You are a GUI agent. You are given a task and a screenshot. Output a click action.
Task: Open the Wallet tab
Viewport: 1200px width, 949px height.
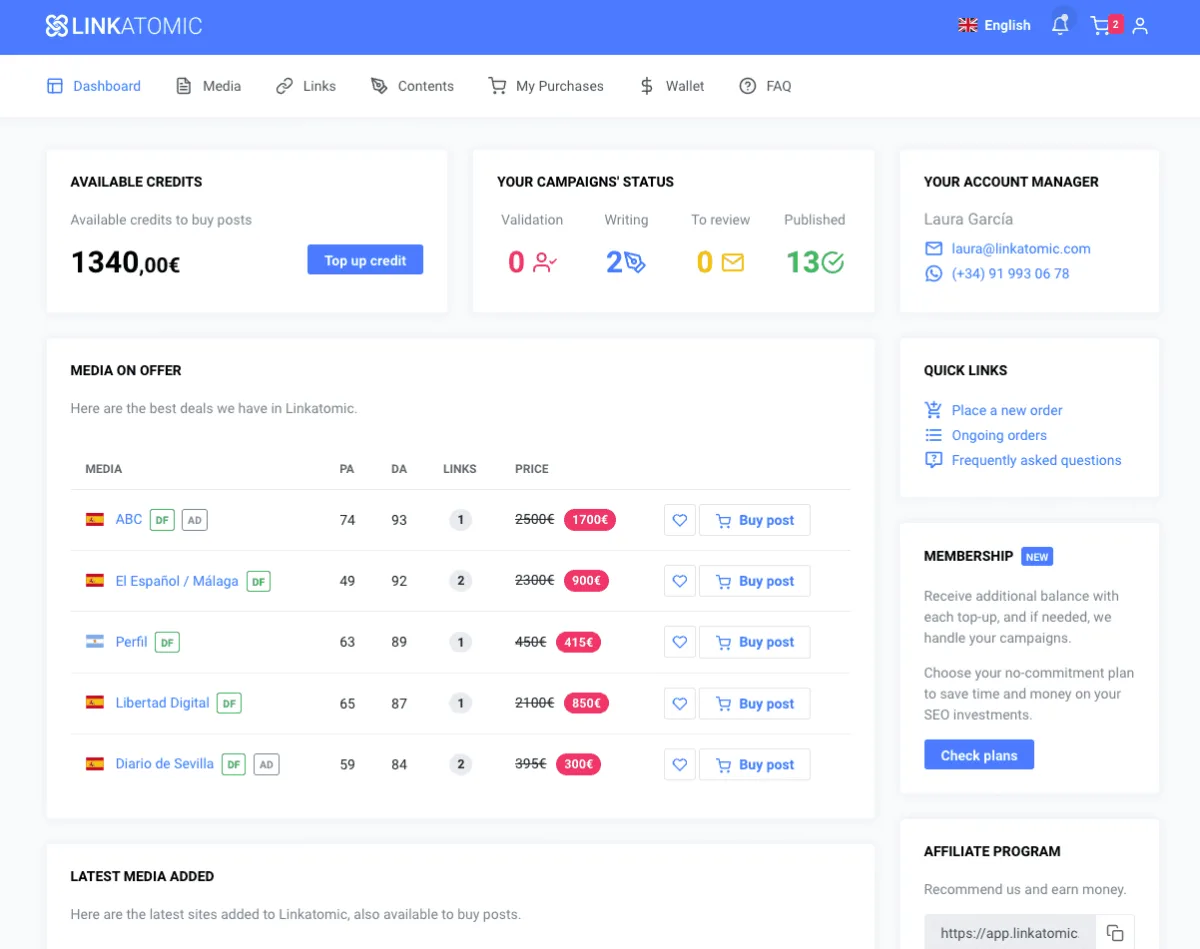(672, 86)
